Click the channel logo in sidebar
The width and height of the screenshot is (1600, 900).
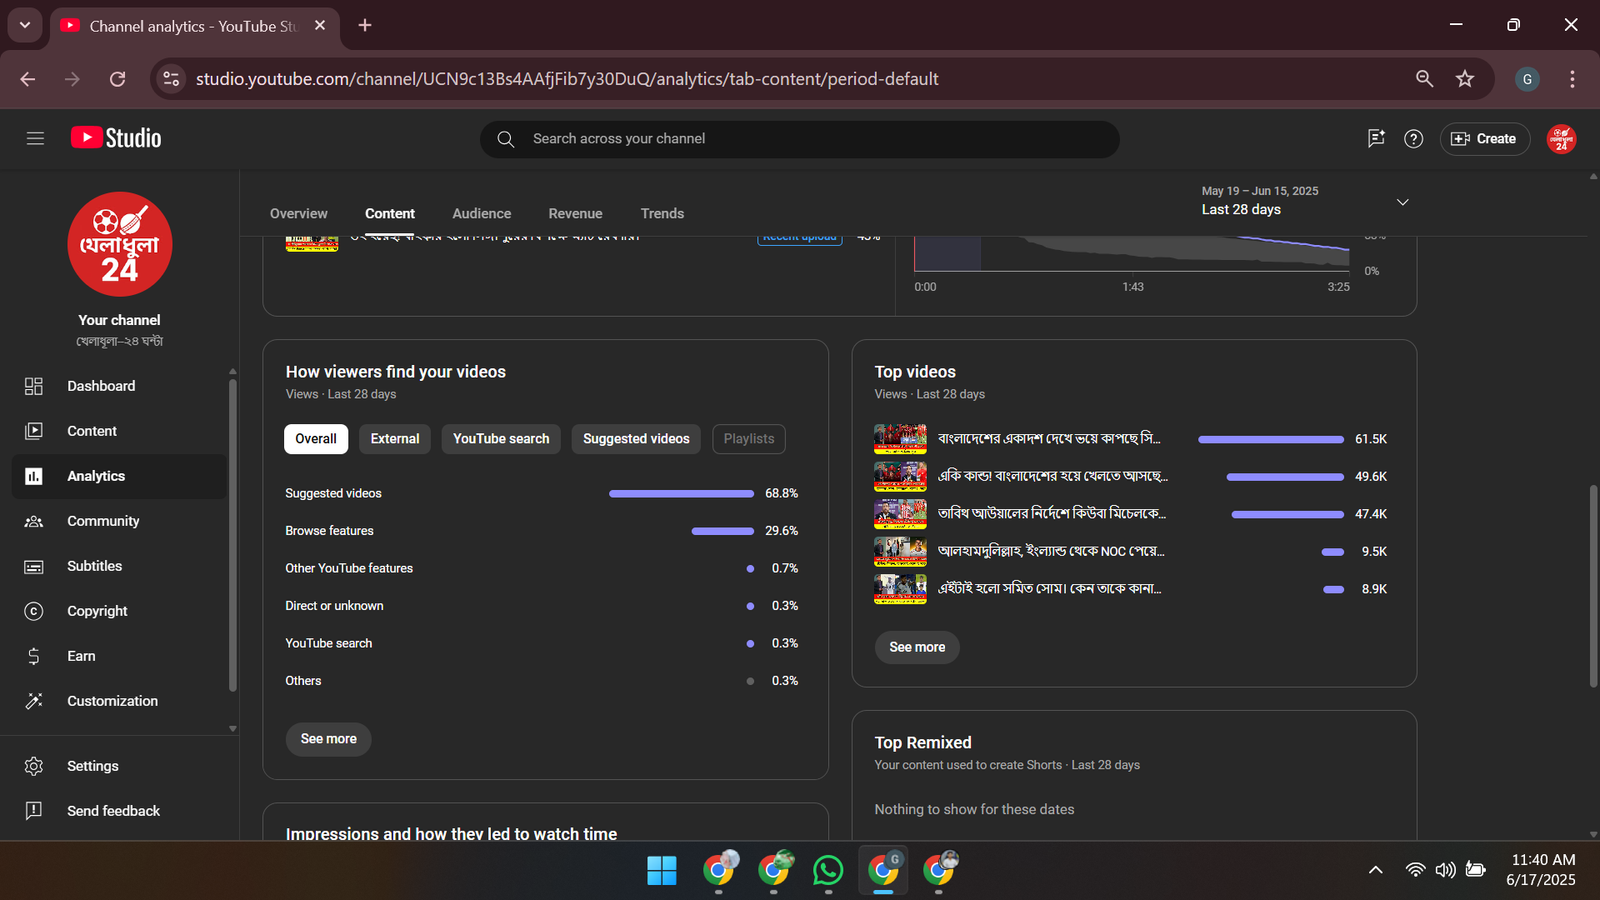coord(120,244)
